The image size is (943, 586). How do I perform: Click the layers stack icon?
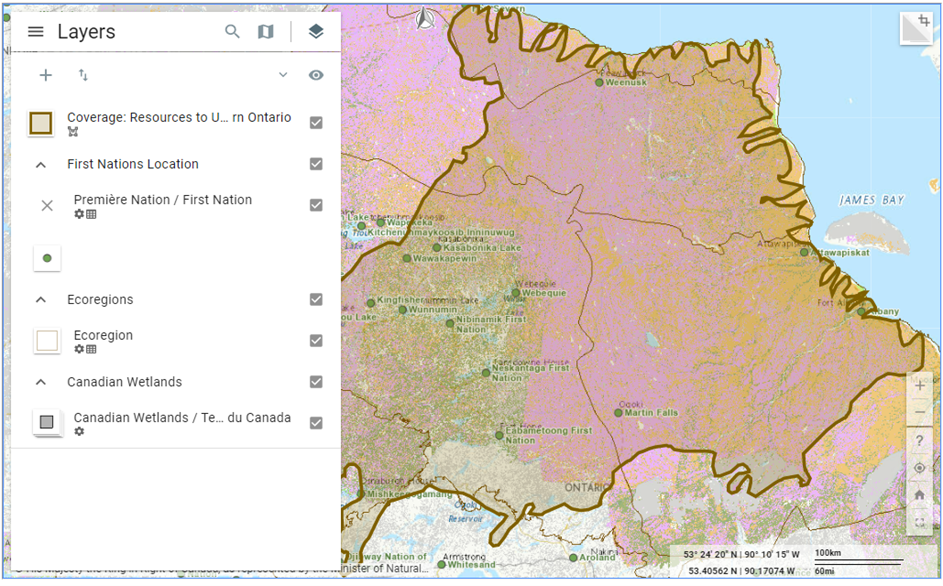[x=316, y=32]
